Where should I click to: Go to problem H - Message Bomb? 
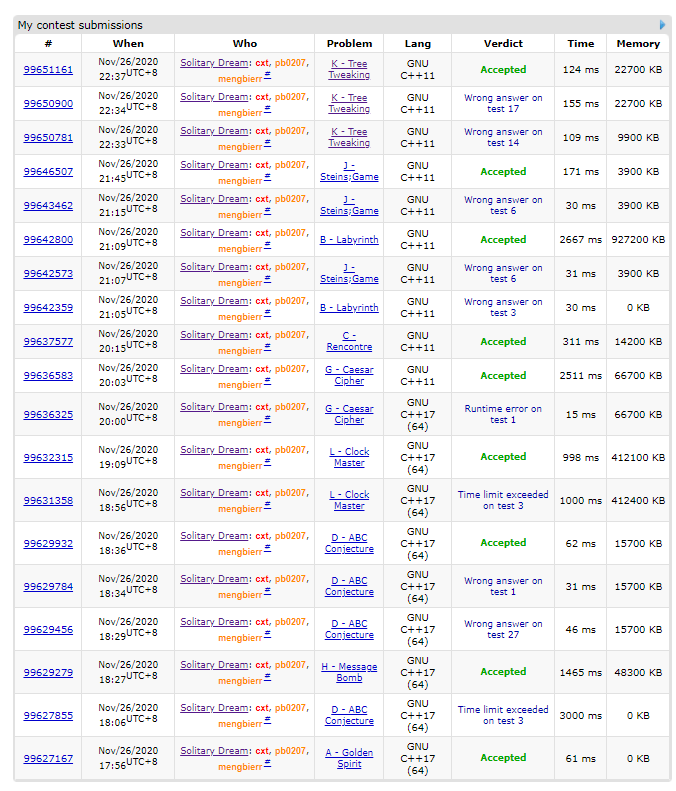(x=349, y=672)
